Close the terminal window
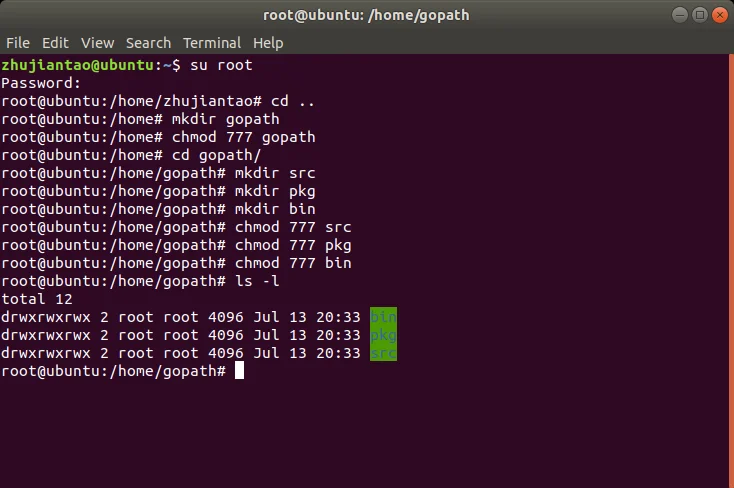 tap(720, 15)
